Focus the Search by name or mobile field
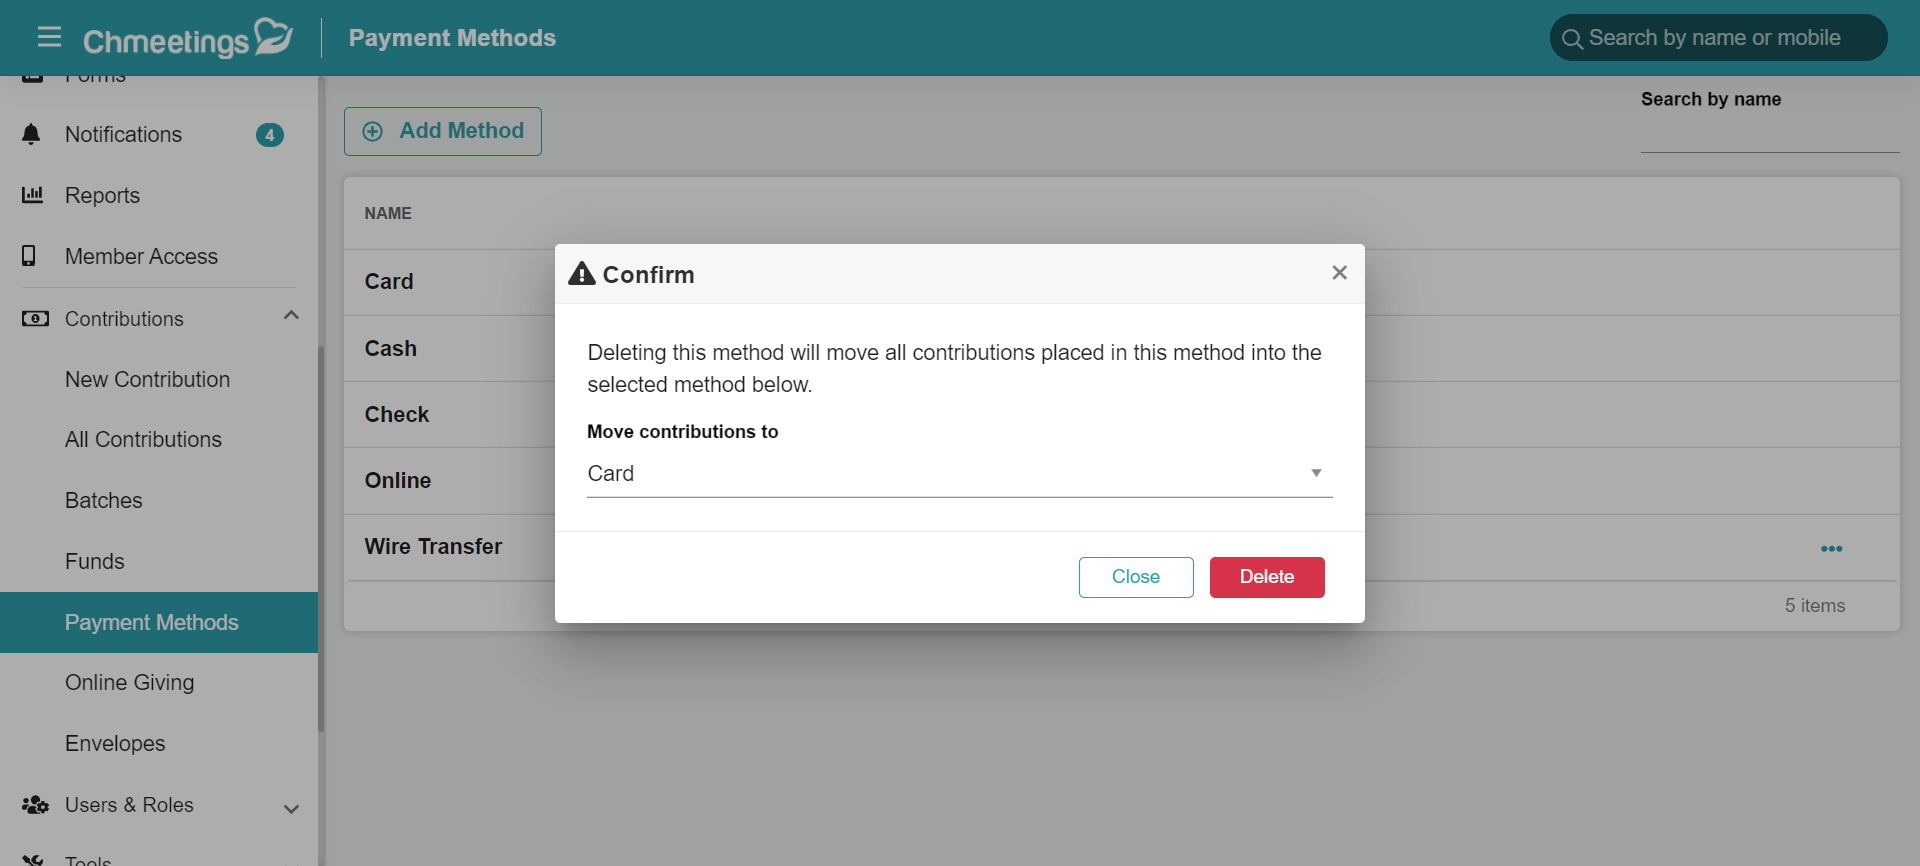This screenshot has width=1920, height=866. 1719,38
